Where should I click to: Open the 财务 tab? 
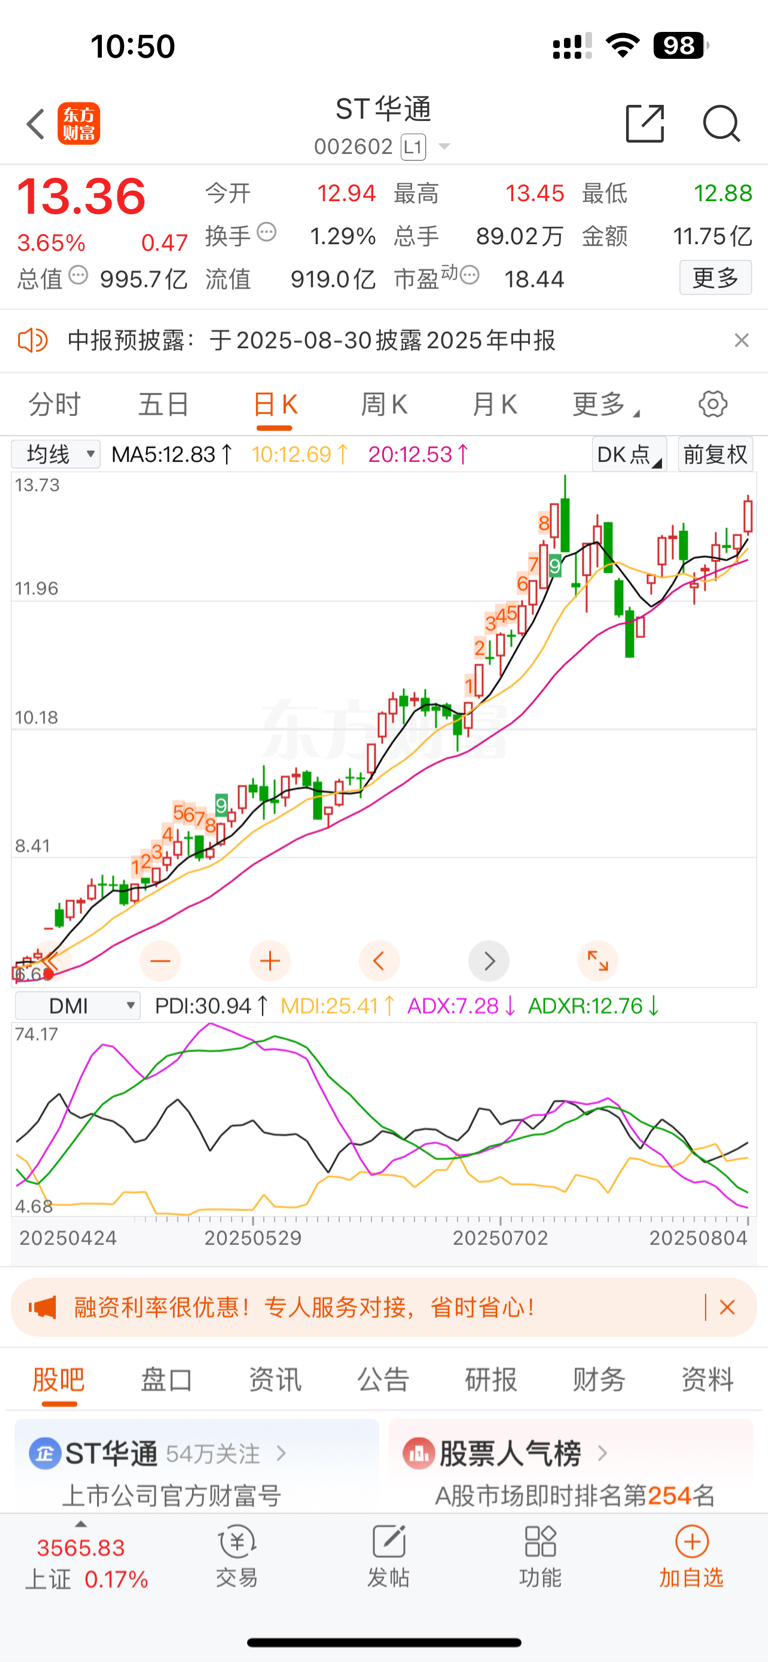(599, 1380)
